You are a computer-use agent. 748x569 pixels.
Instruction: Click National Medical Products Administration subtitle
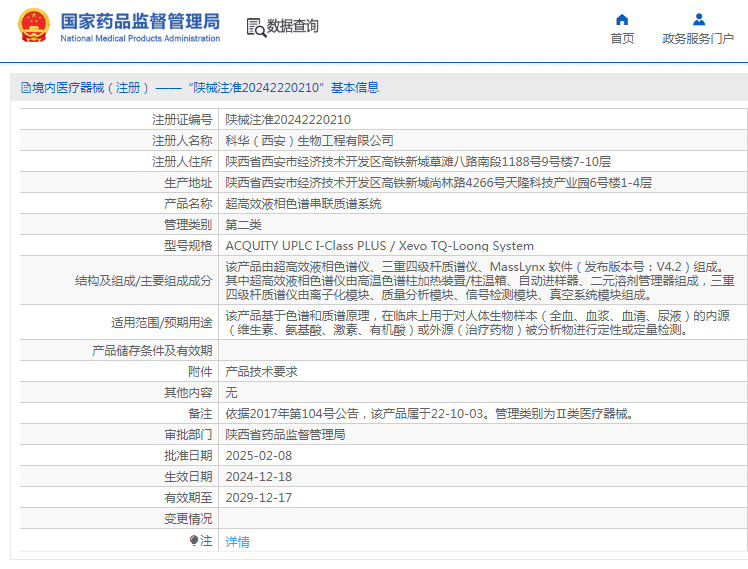click(140, 38)
